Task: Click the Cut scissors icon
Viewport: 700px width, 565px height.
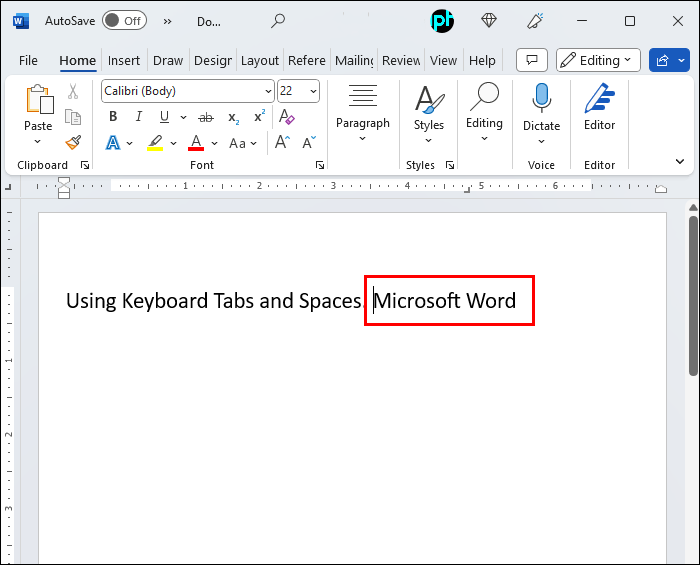Action: point(73,91)
